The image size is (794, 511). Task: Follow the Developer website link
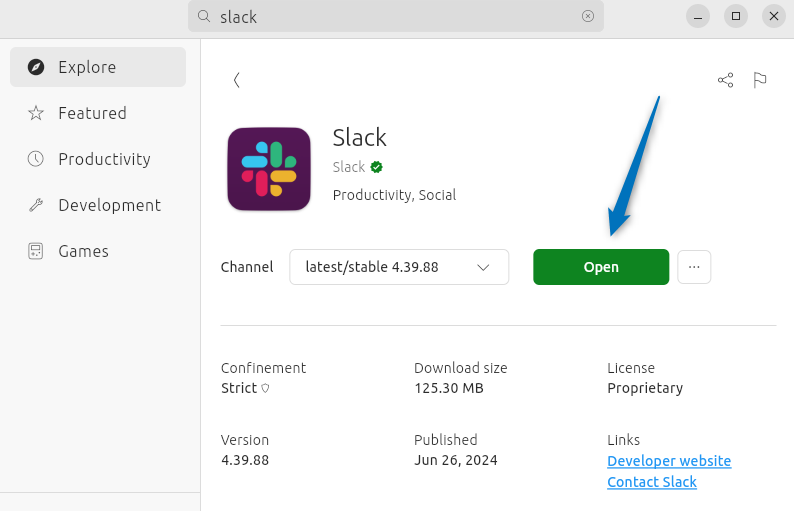click(x=669, y=461)
